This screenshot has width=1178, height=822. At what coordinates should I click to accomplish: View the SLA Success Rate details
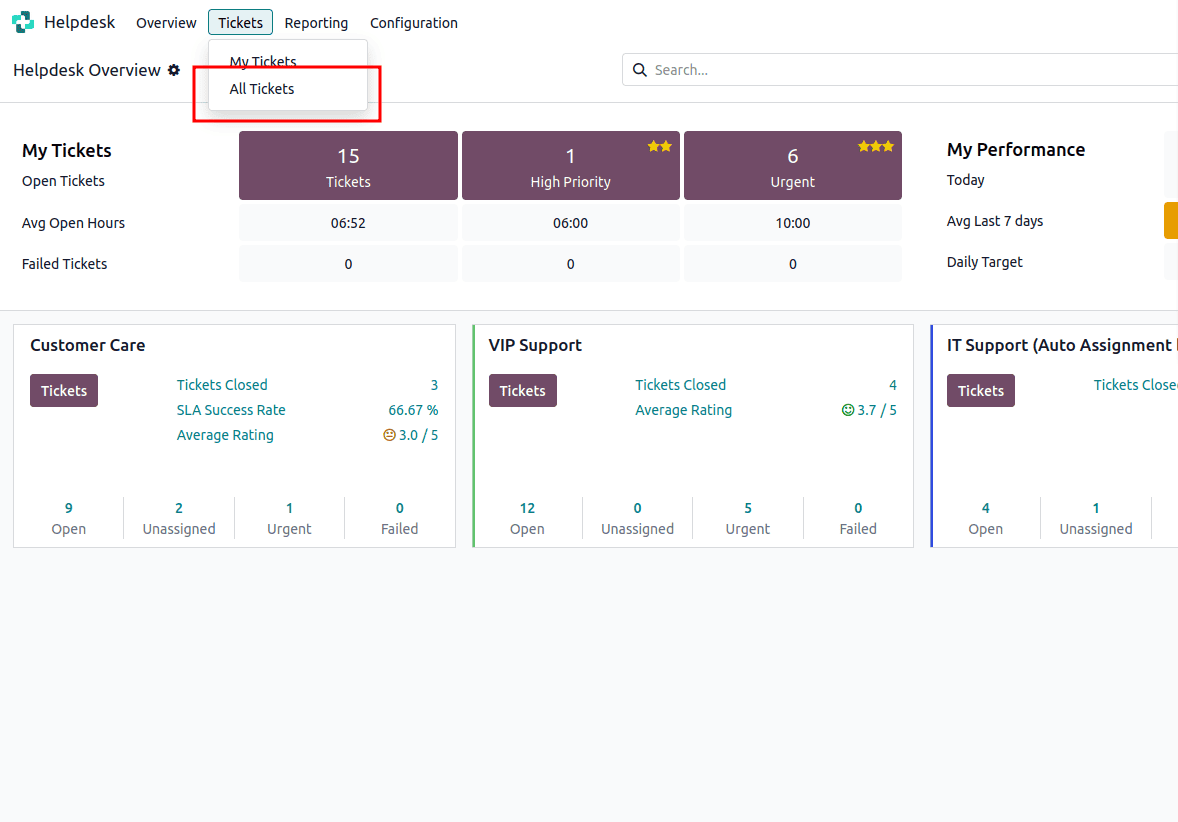coord(231,409)
